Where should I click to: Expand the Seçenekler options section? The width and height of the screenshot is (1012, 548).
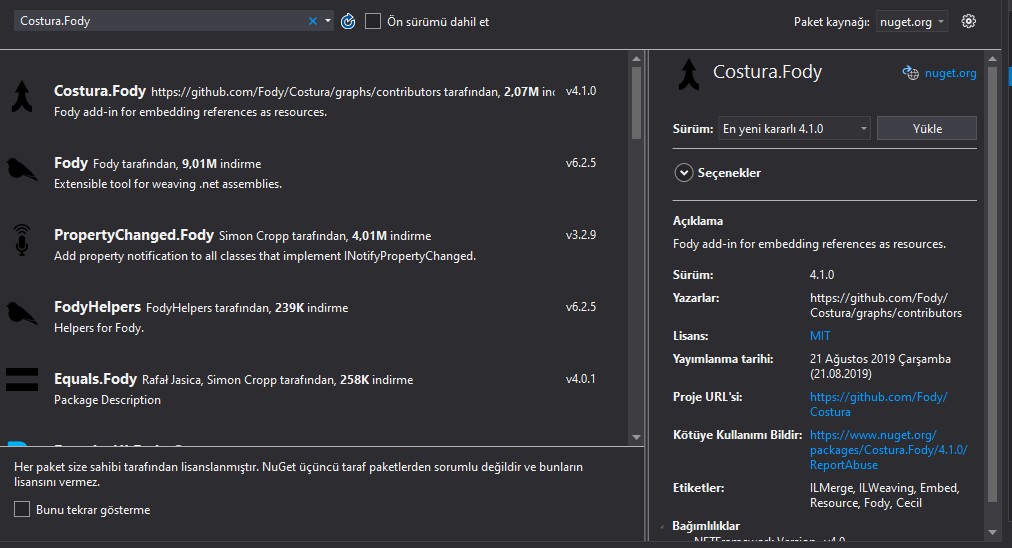click(683, 173)
